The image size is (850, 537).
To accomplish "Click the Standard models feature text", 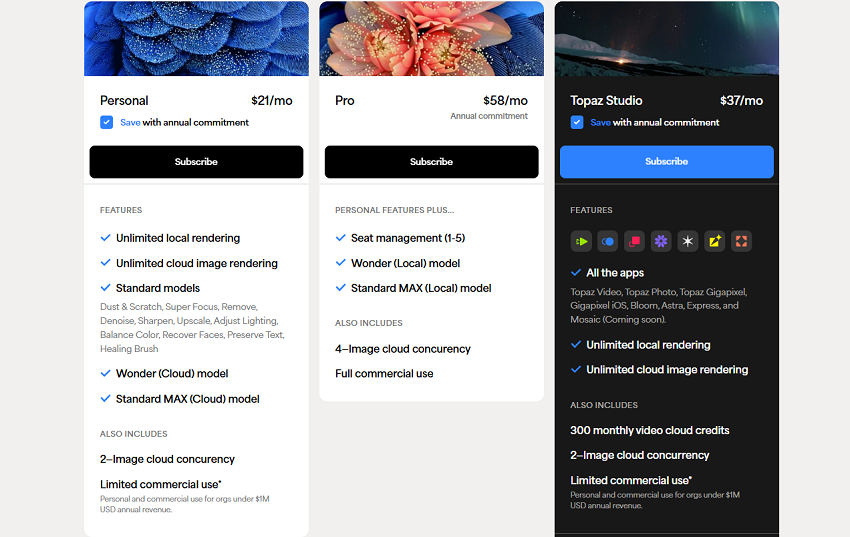I will [x=158, y=288].
